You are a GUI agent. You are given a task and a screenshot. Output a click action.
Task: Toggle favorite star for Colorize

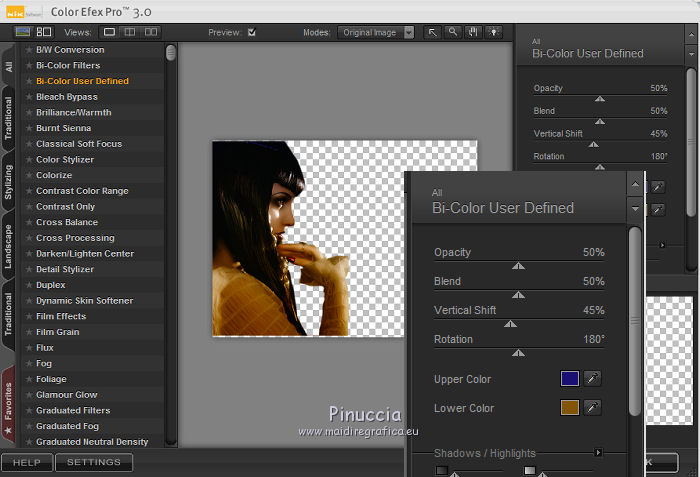click(29, 175)
